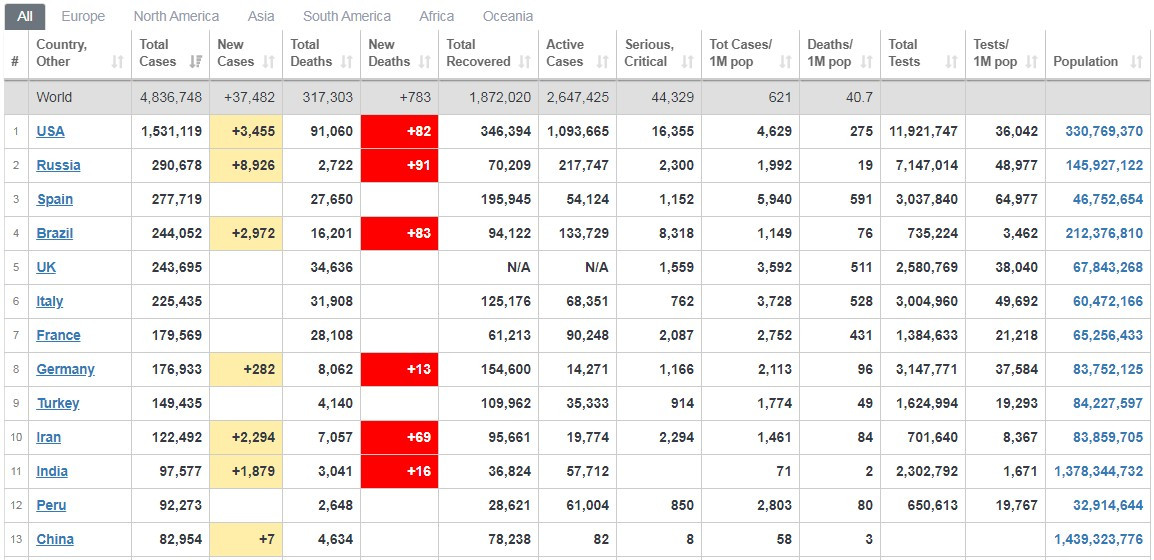Click the # column header
This screenshot has height=560, width=1154.
pos(15,62)
